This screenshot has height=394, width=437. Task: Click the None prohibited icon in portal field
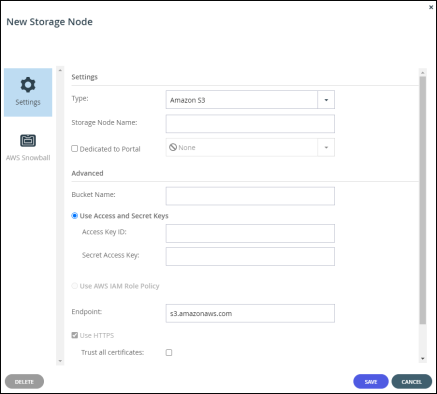(x=173, y=147)
